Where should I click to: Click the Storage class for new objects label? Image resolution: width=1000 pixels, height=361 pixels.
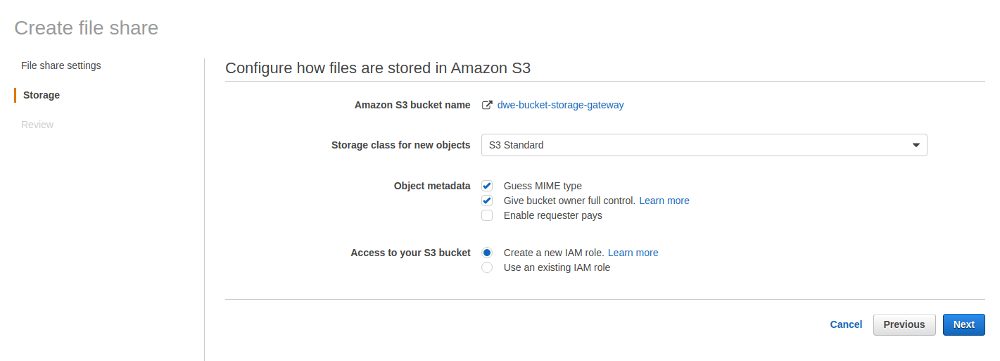(x=401, y=145)
